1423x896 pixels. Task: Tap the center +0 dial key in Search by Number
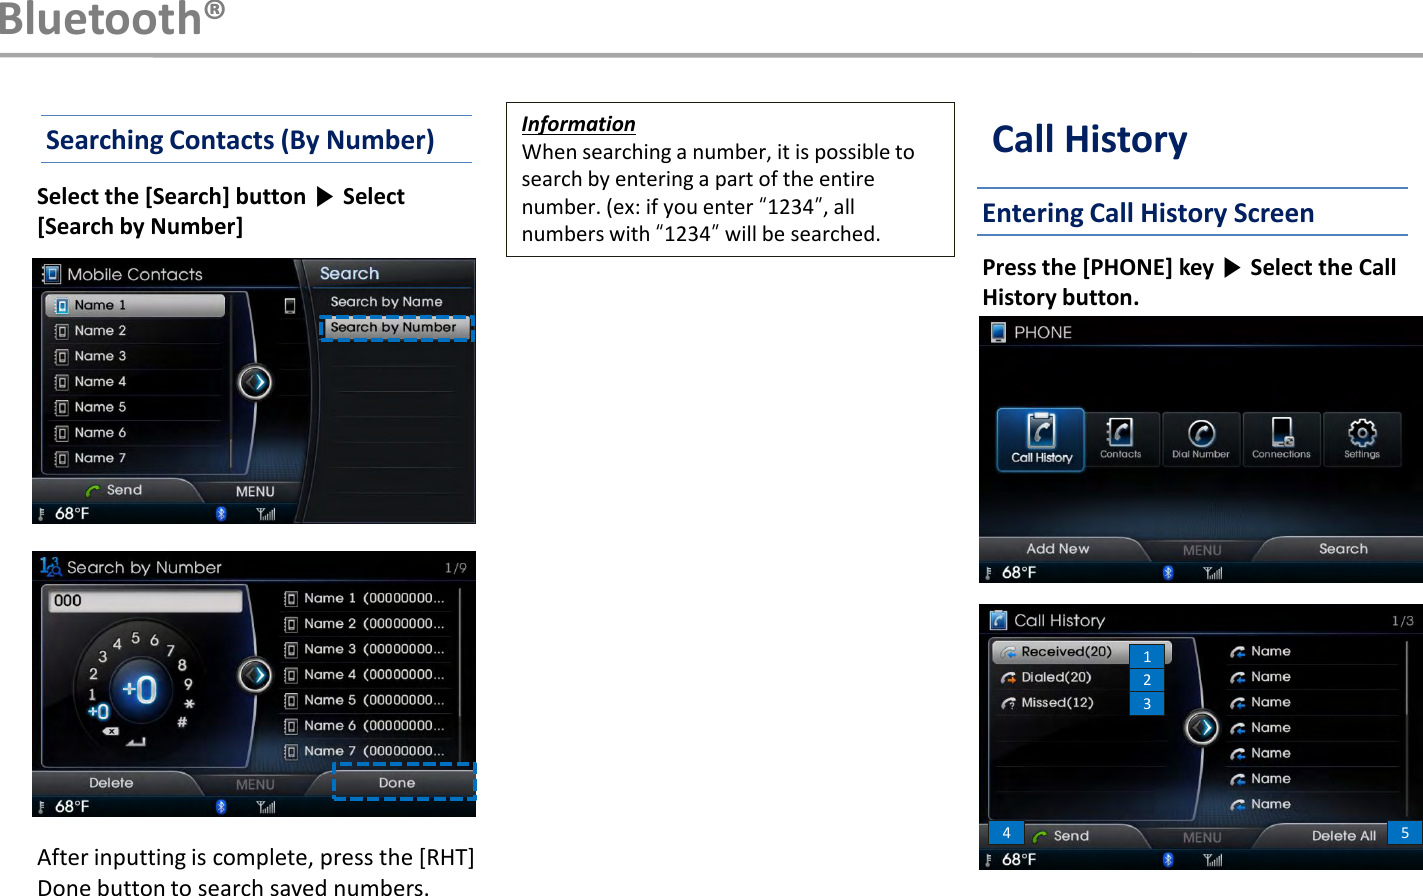coord(140,689)
